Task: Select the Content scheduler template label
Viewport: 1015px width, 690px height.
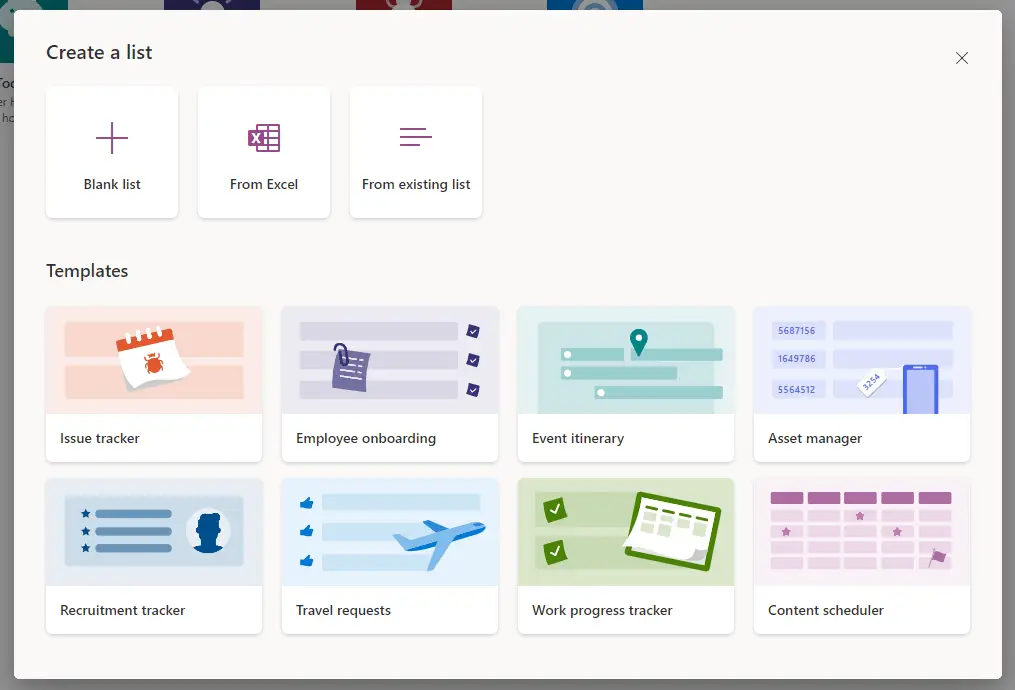Action: coord(826,610)
